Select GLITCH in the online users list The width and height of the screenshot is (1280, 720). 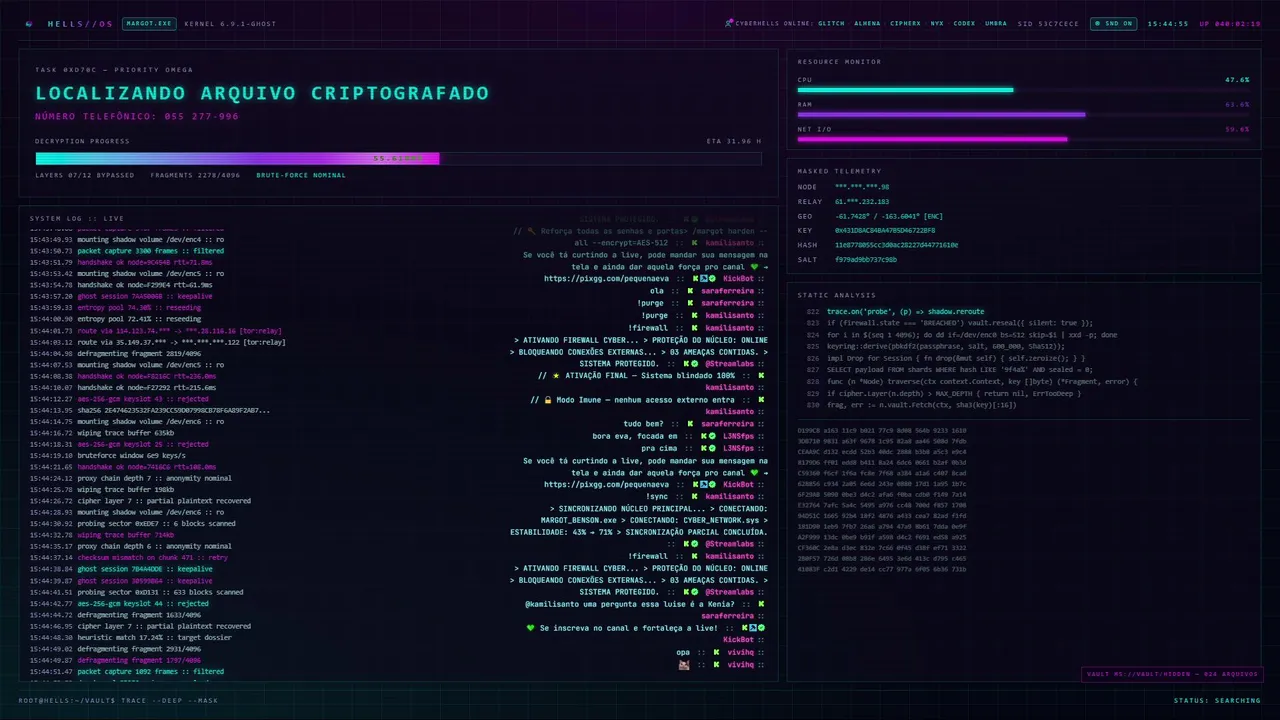tap(831, 23)
